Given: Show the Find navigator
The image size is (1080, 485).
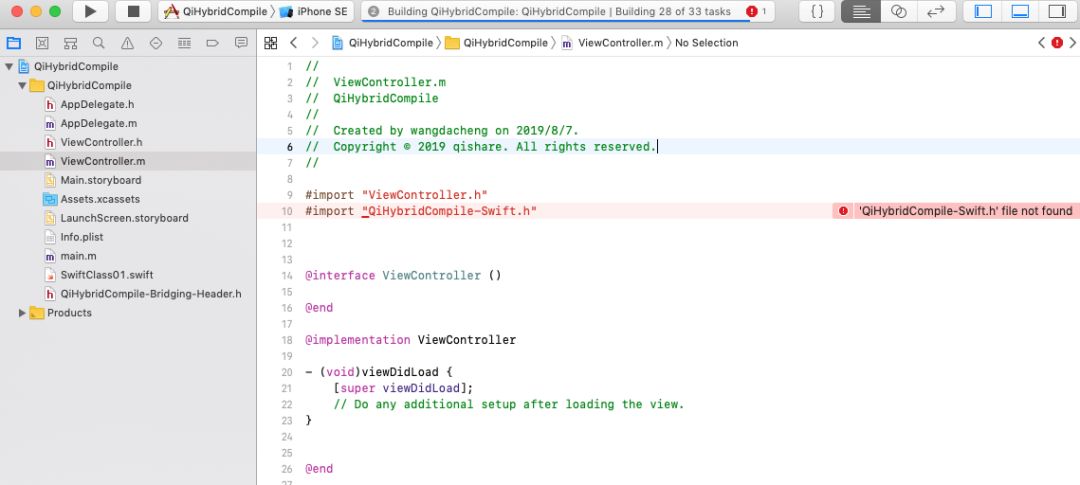Looking at the screenshot, I should [x=98, y=43].
